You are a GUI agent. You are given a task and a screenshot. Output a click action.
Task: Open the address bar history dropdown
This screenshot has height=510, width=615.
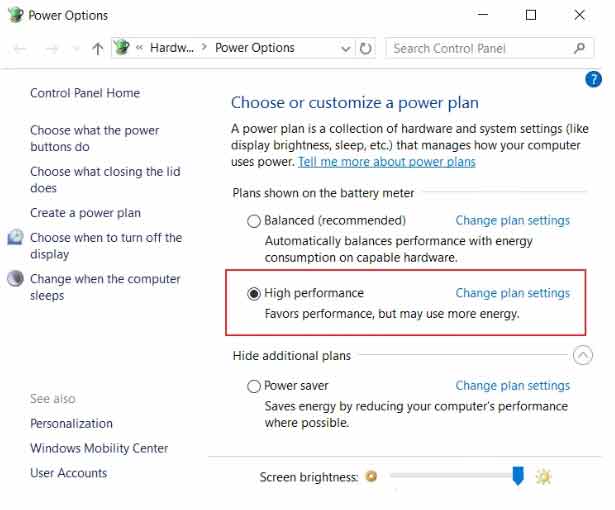345,48
